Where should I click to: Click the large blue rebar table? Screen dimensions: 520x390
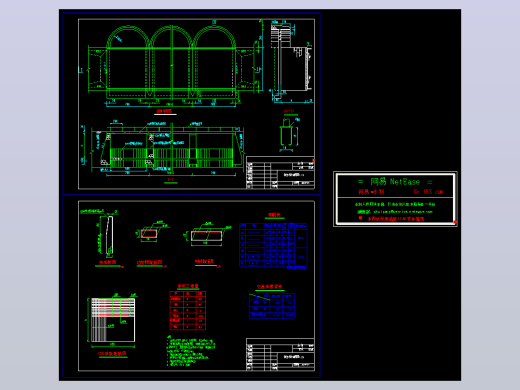tap(273, 245)
